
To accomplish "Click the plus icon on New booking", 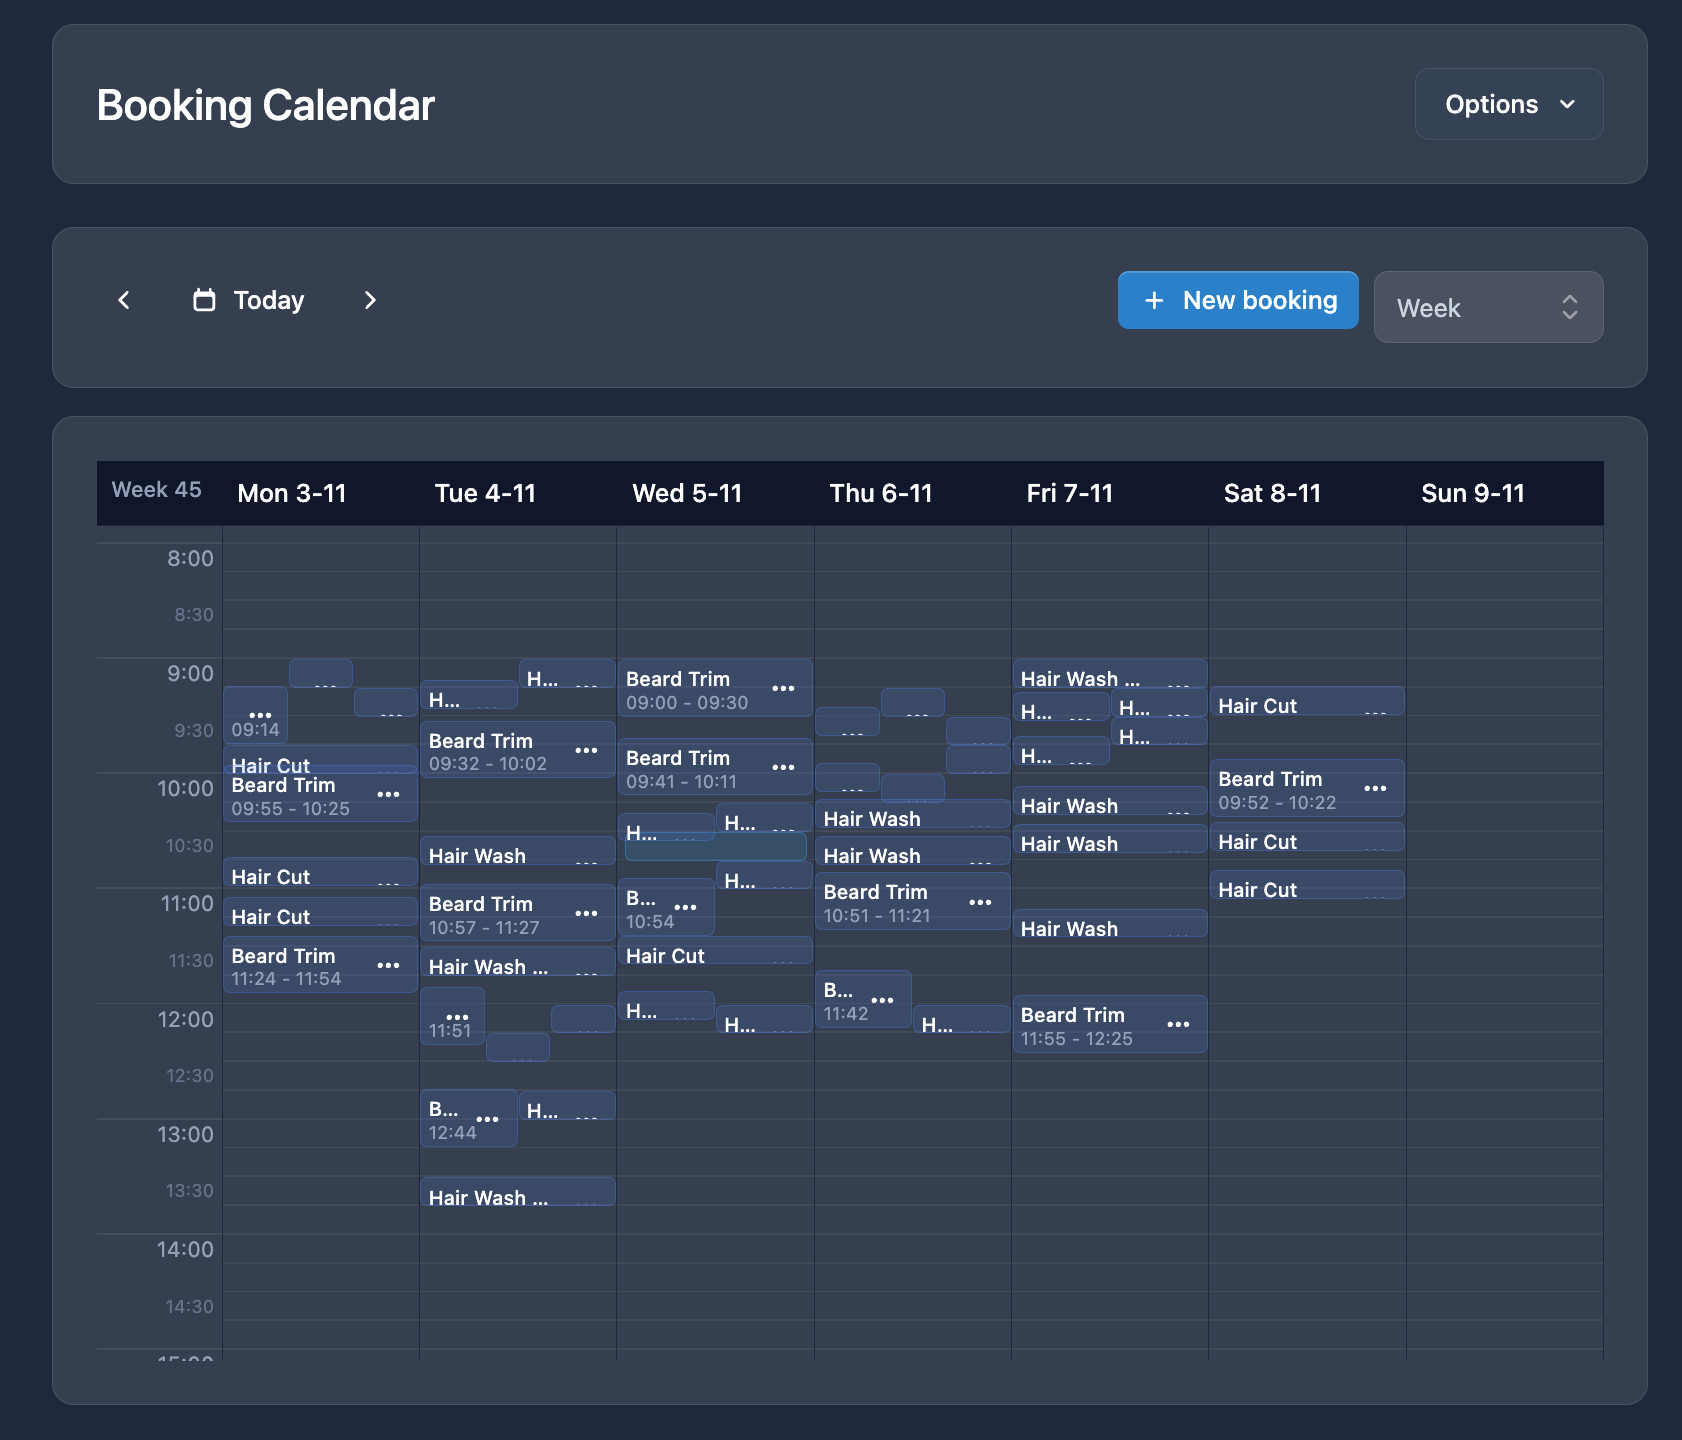I will pos(1155,300).
